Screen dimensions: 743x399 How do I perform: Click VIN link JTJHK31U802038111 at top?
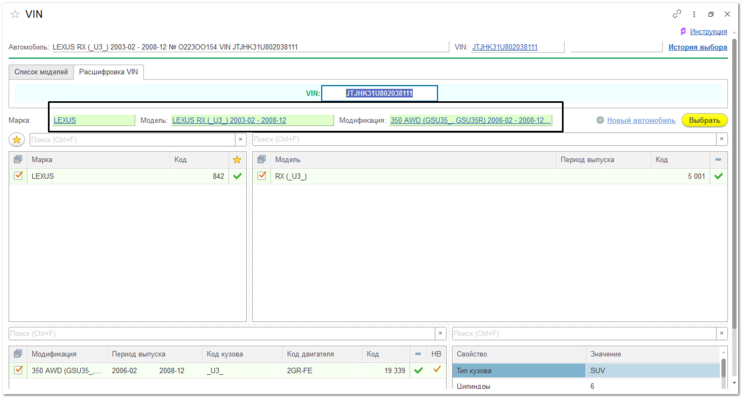[x=505, y=47]
